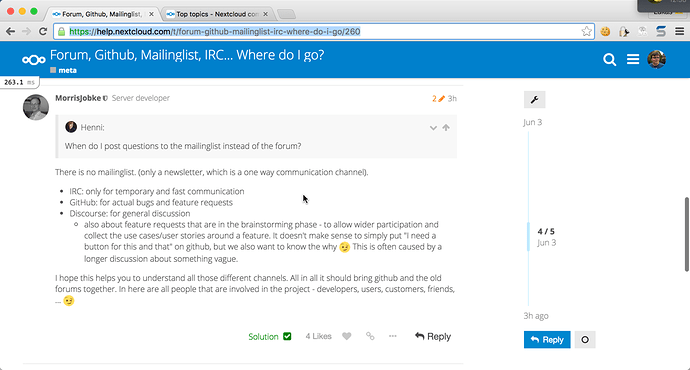Expand Henni's quoted post with chevron
The height and width of the screenshot is (370, 690).
tap(433, 128)
